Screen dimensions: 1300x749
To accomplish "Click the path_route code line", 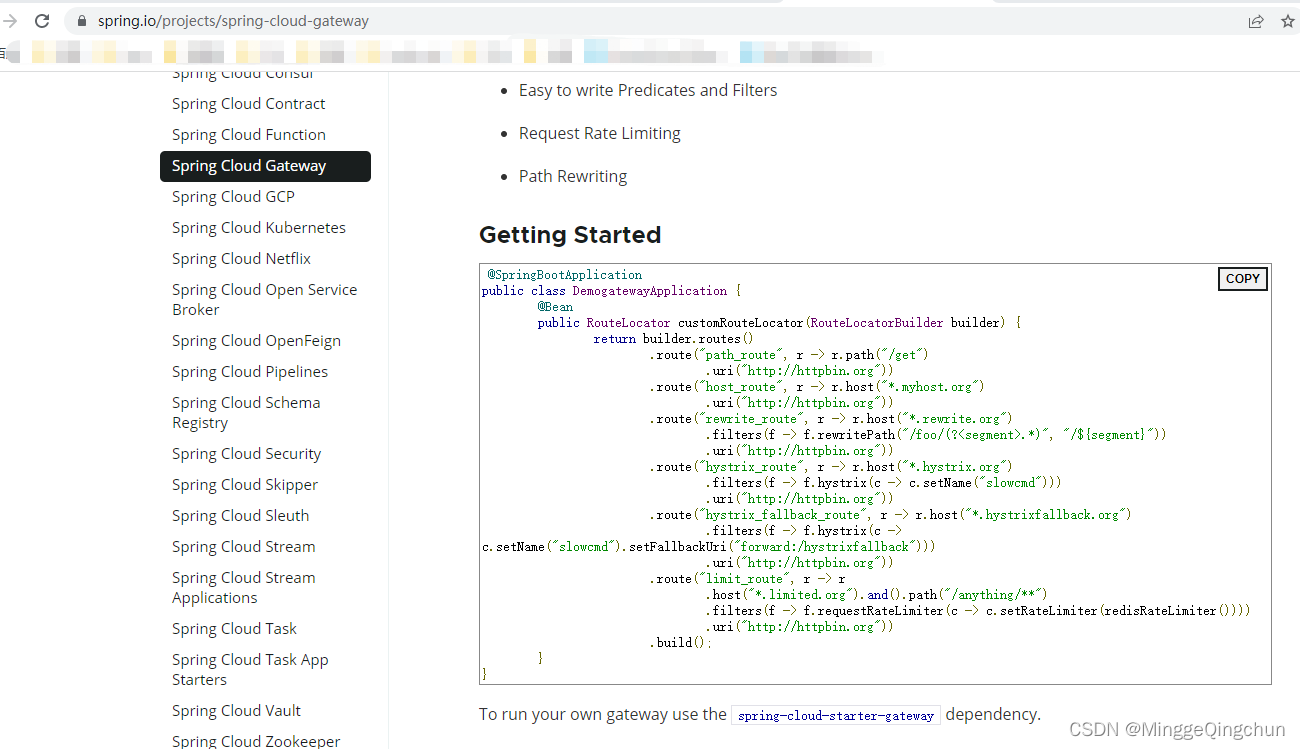I will click(789, 355).
